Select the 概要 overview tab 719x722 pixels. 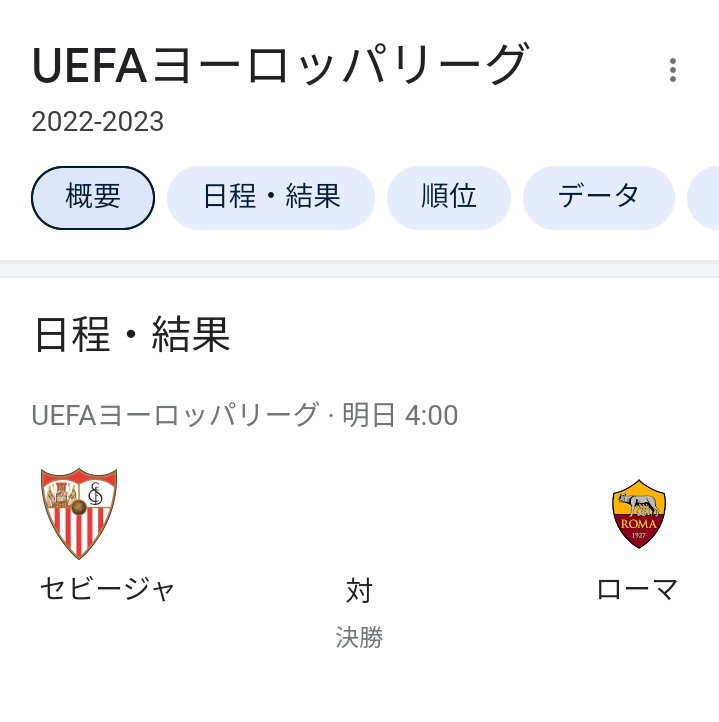[x=93, y=198]
